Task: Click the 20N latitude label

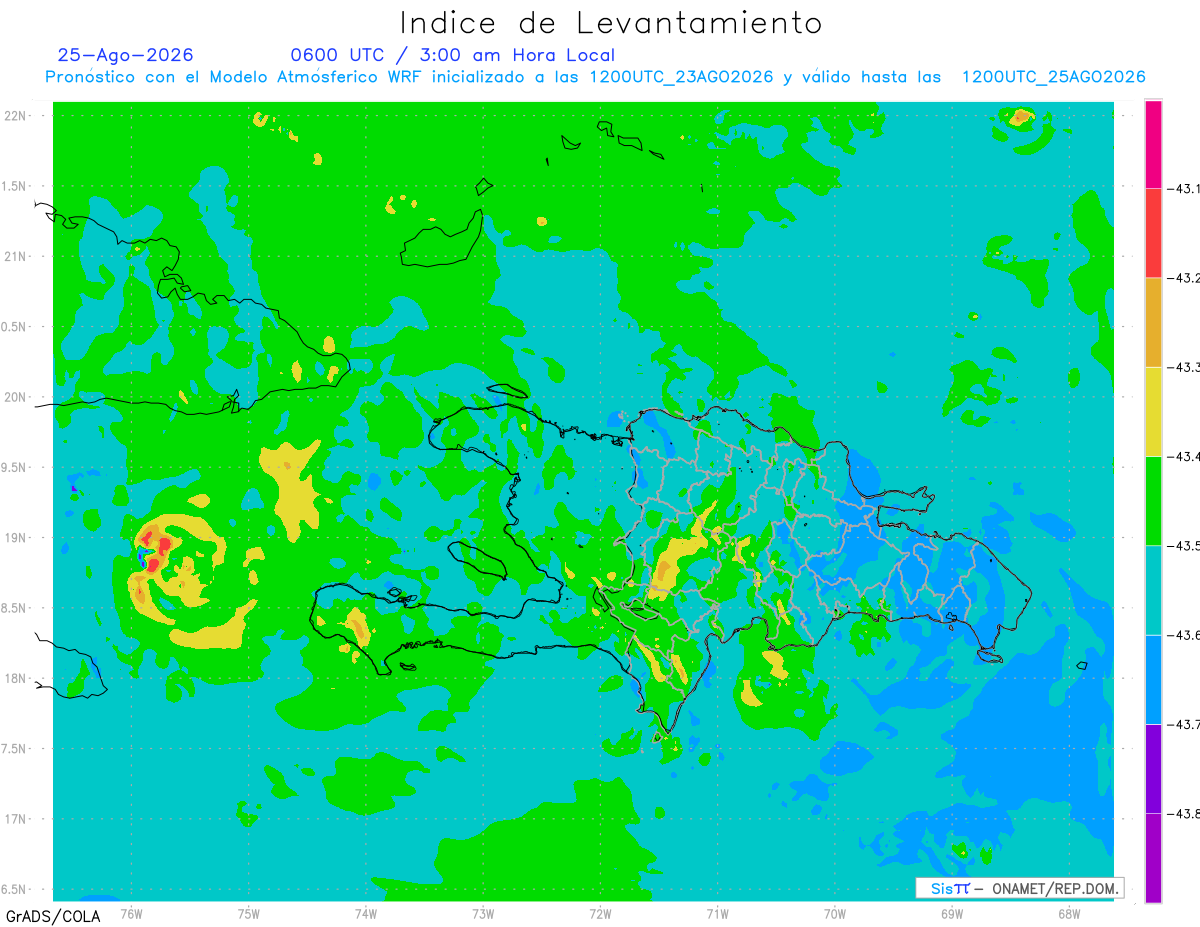Action: coord(16,397)
